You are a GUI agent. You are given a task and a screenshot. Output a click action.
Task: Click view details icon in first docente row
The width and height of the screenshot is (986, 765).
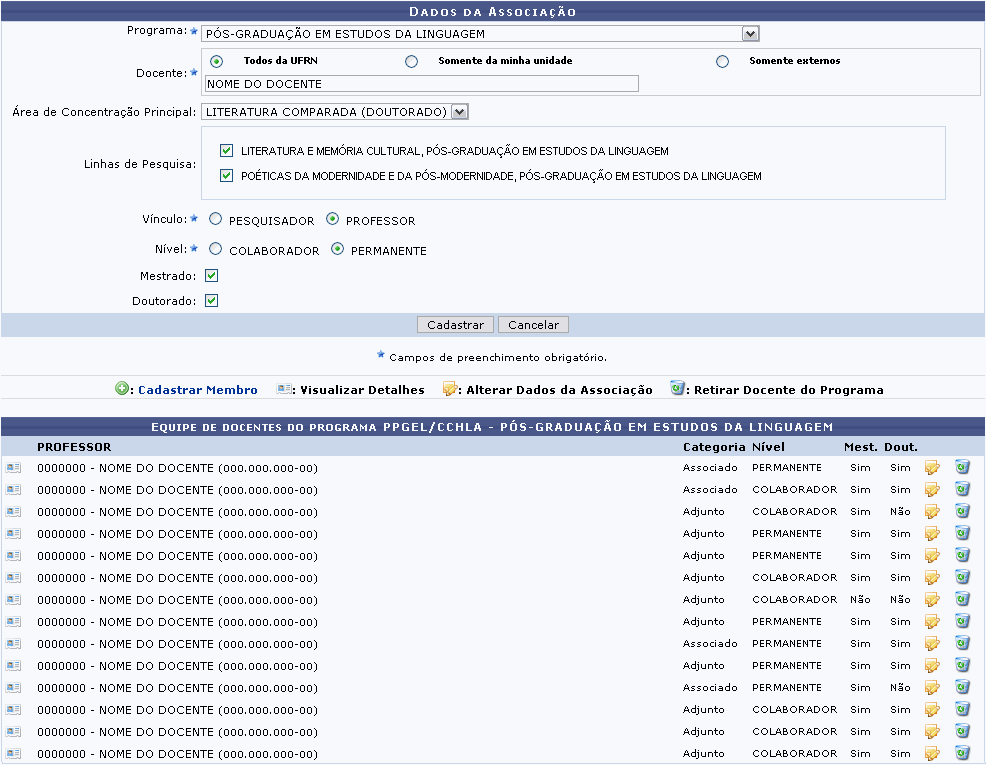[x=12, y=468]
